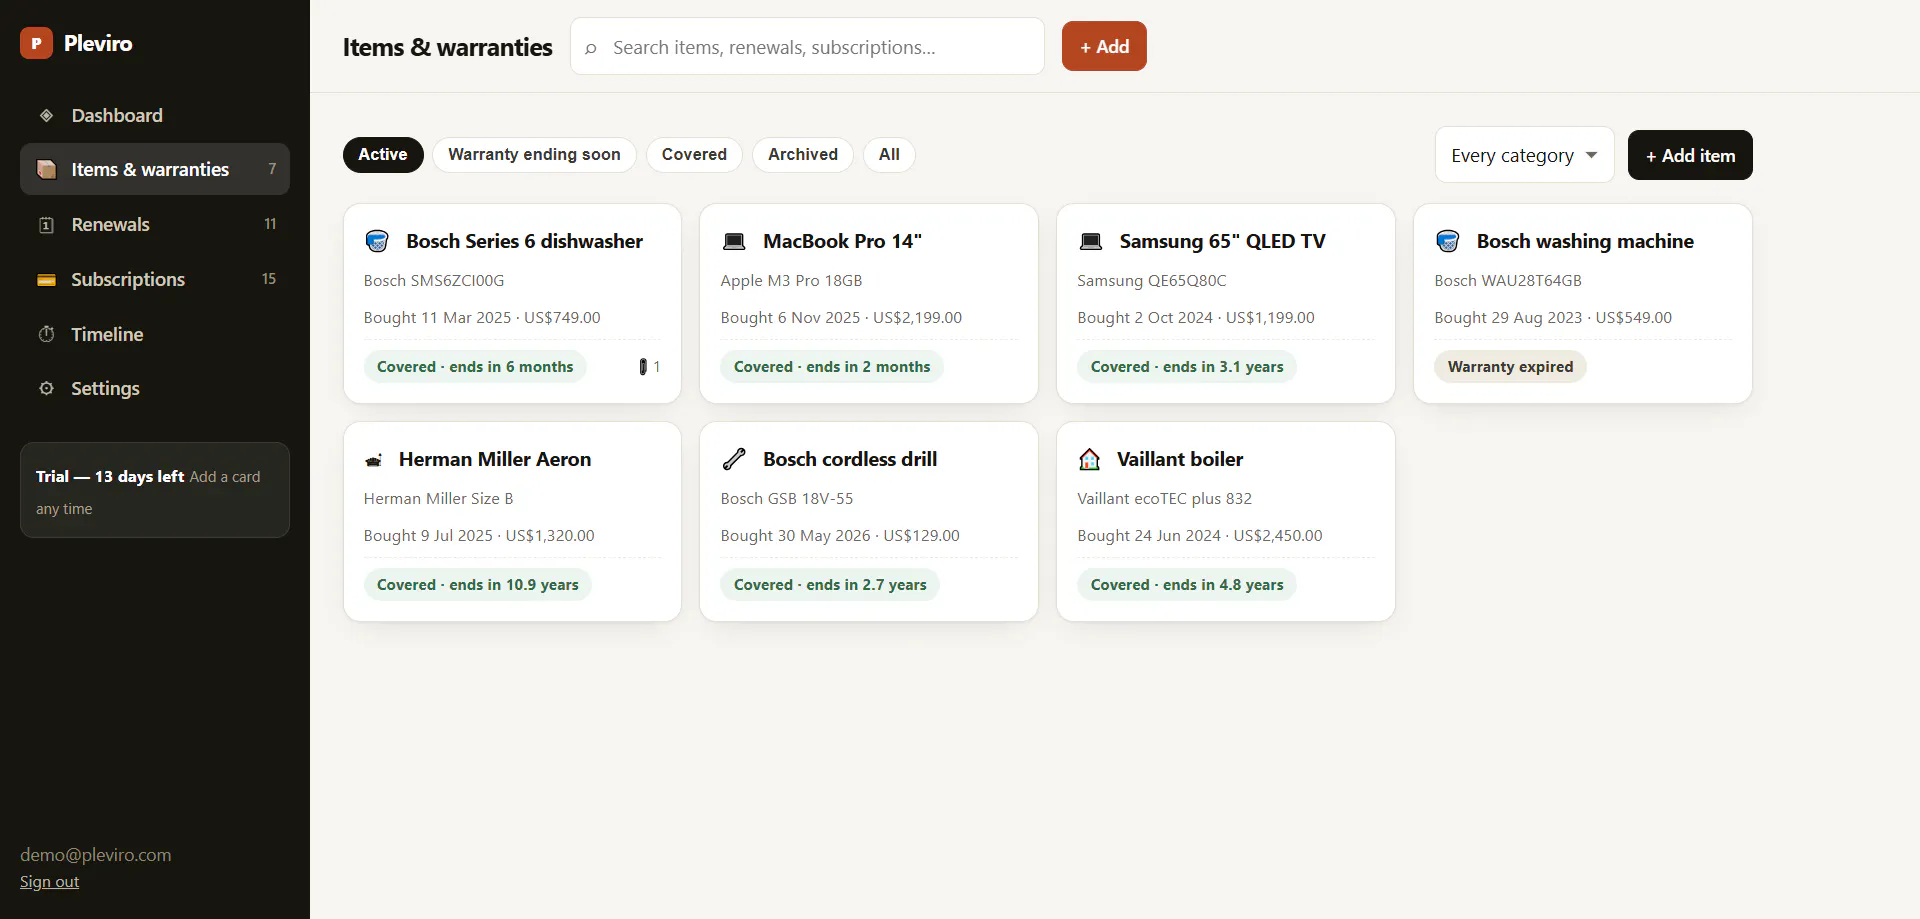This screenshot has height=919, width=1920.
Task: Click the search magnifier icon
Action: [591, 47]
